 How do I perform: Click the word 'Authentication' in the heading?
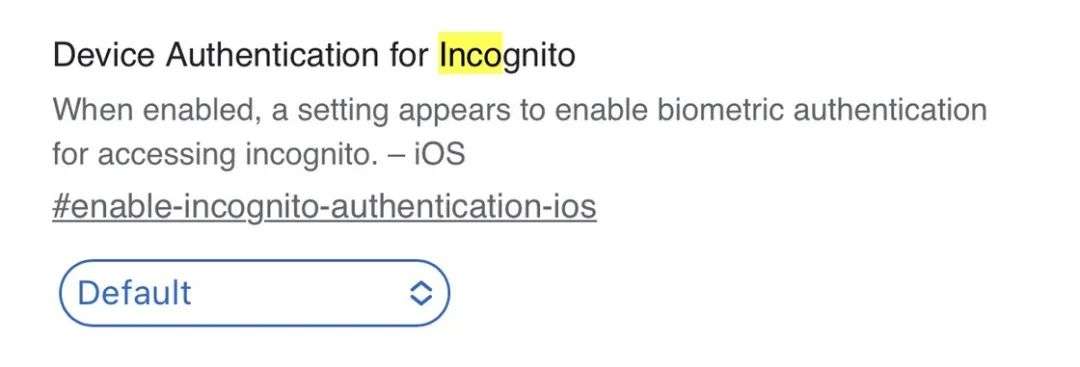(271, 54)
